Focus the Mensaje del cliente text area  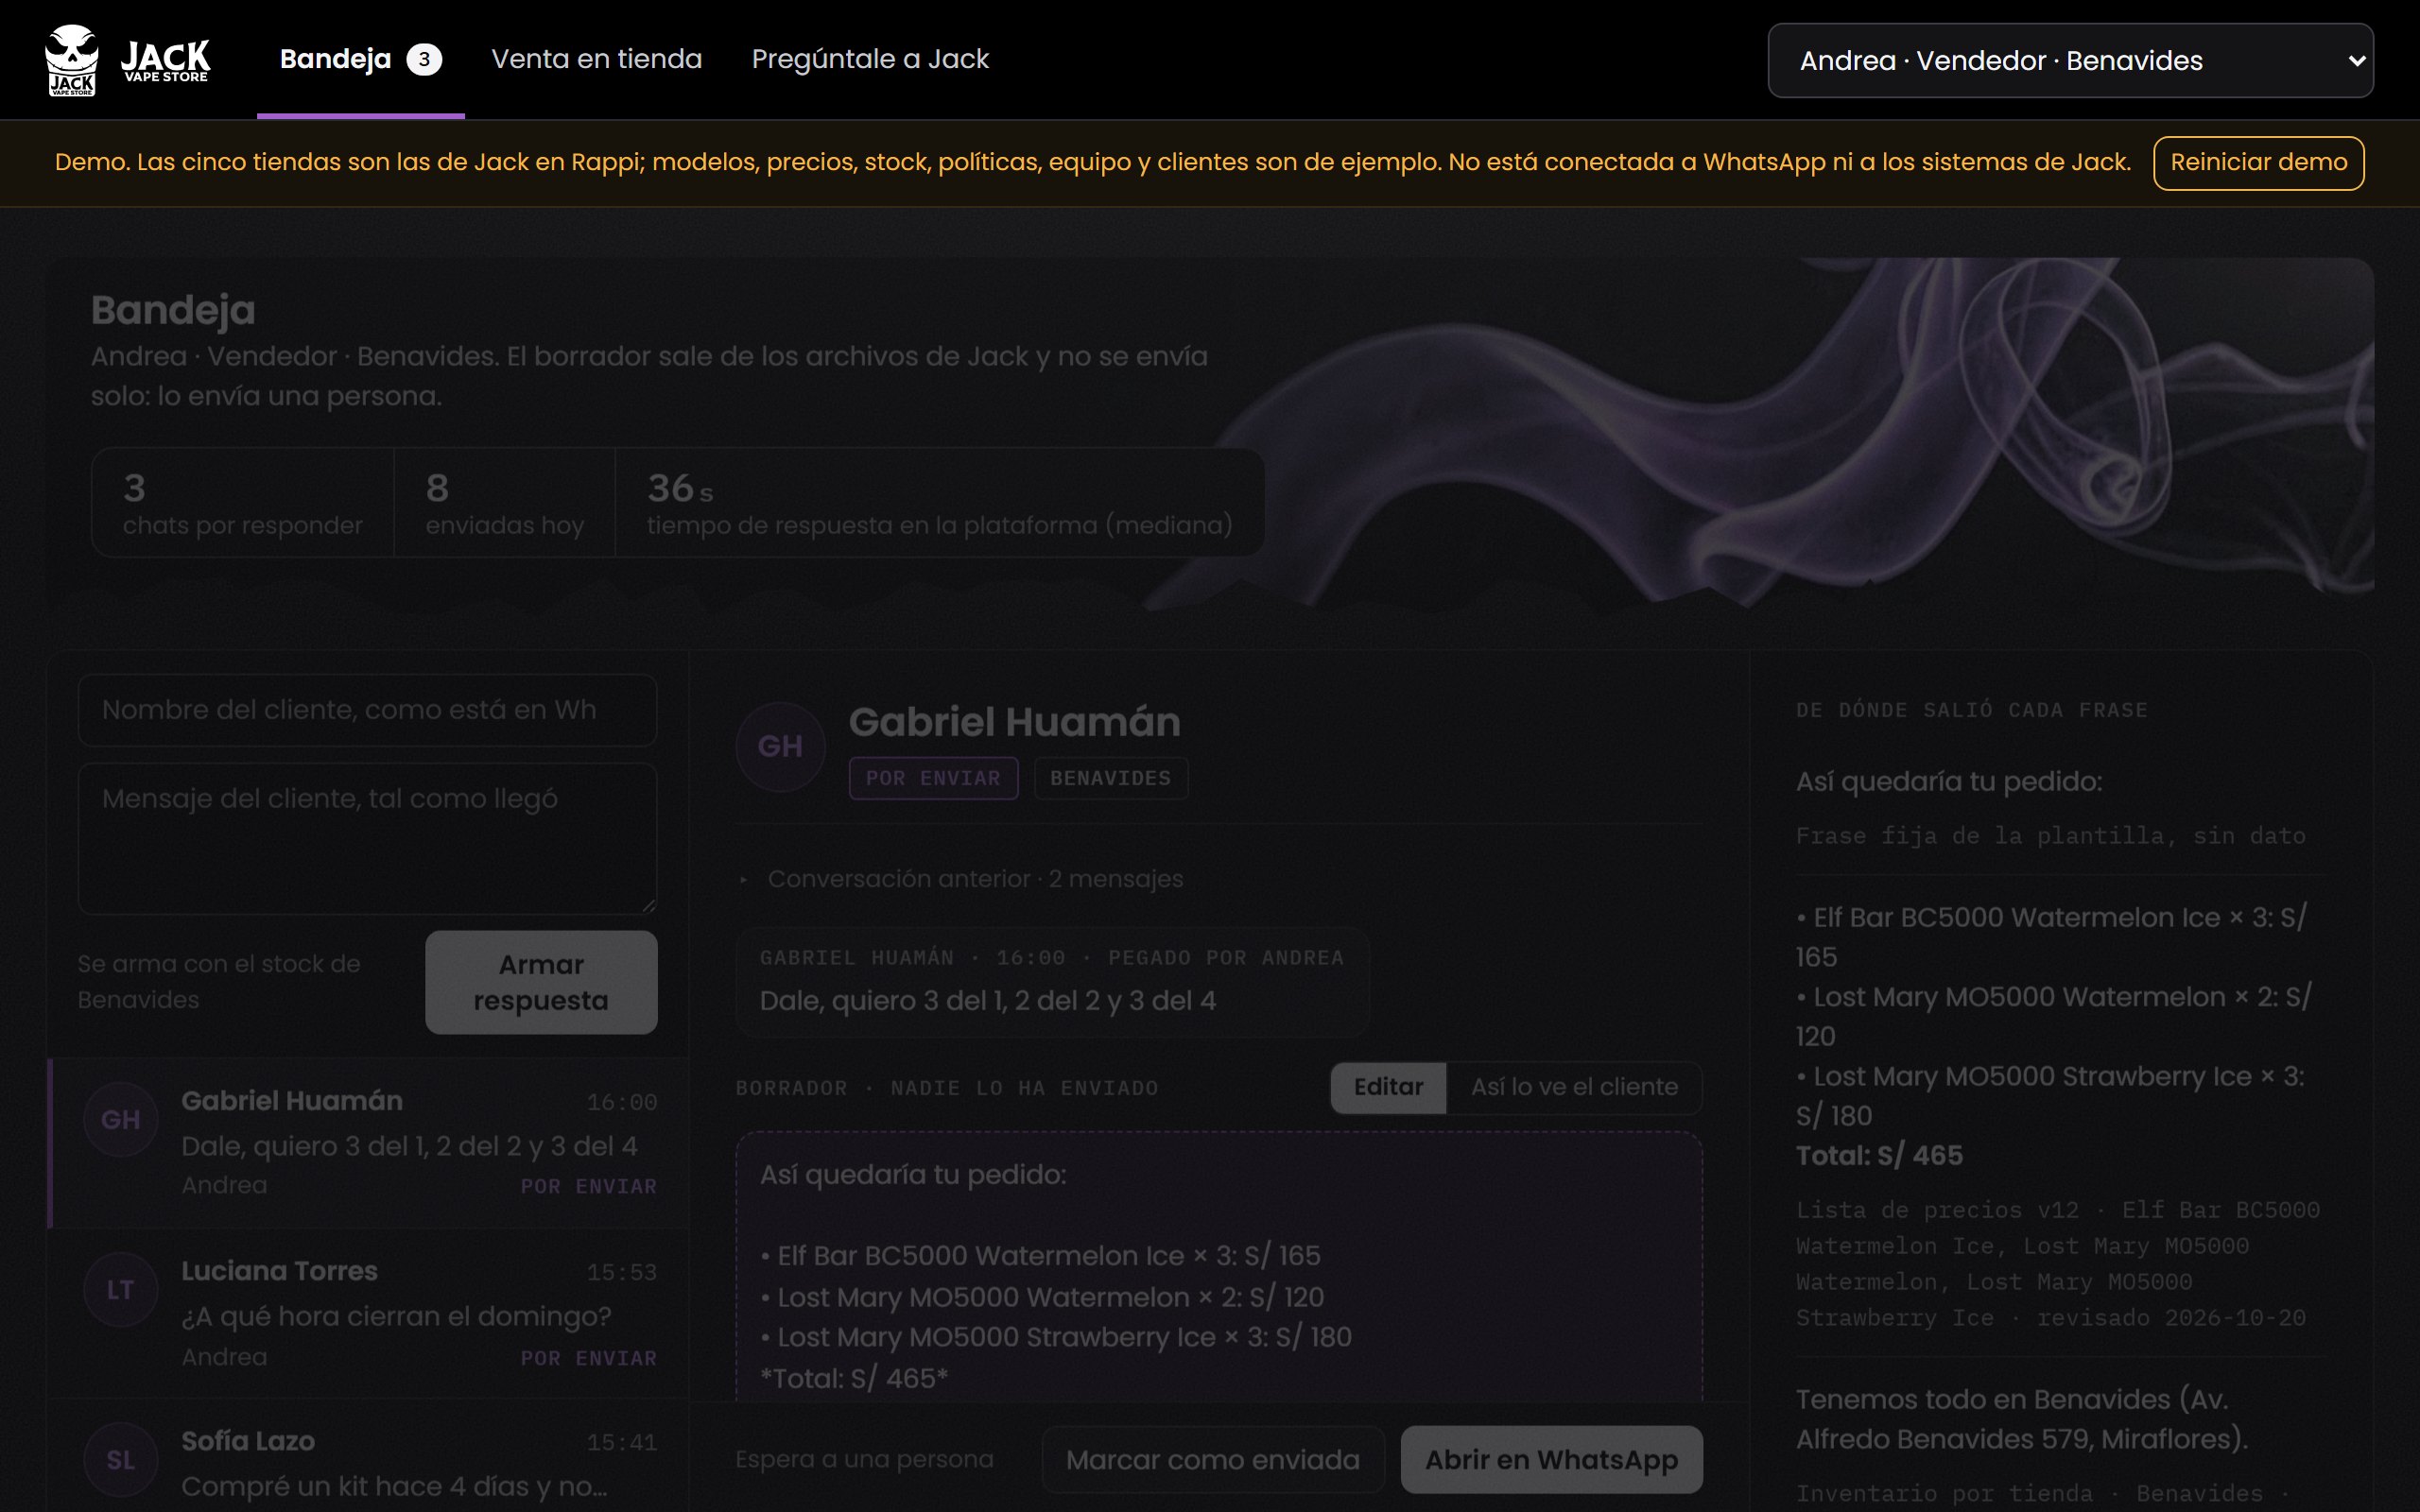pos(367,838)
